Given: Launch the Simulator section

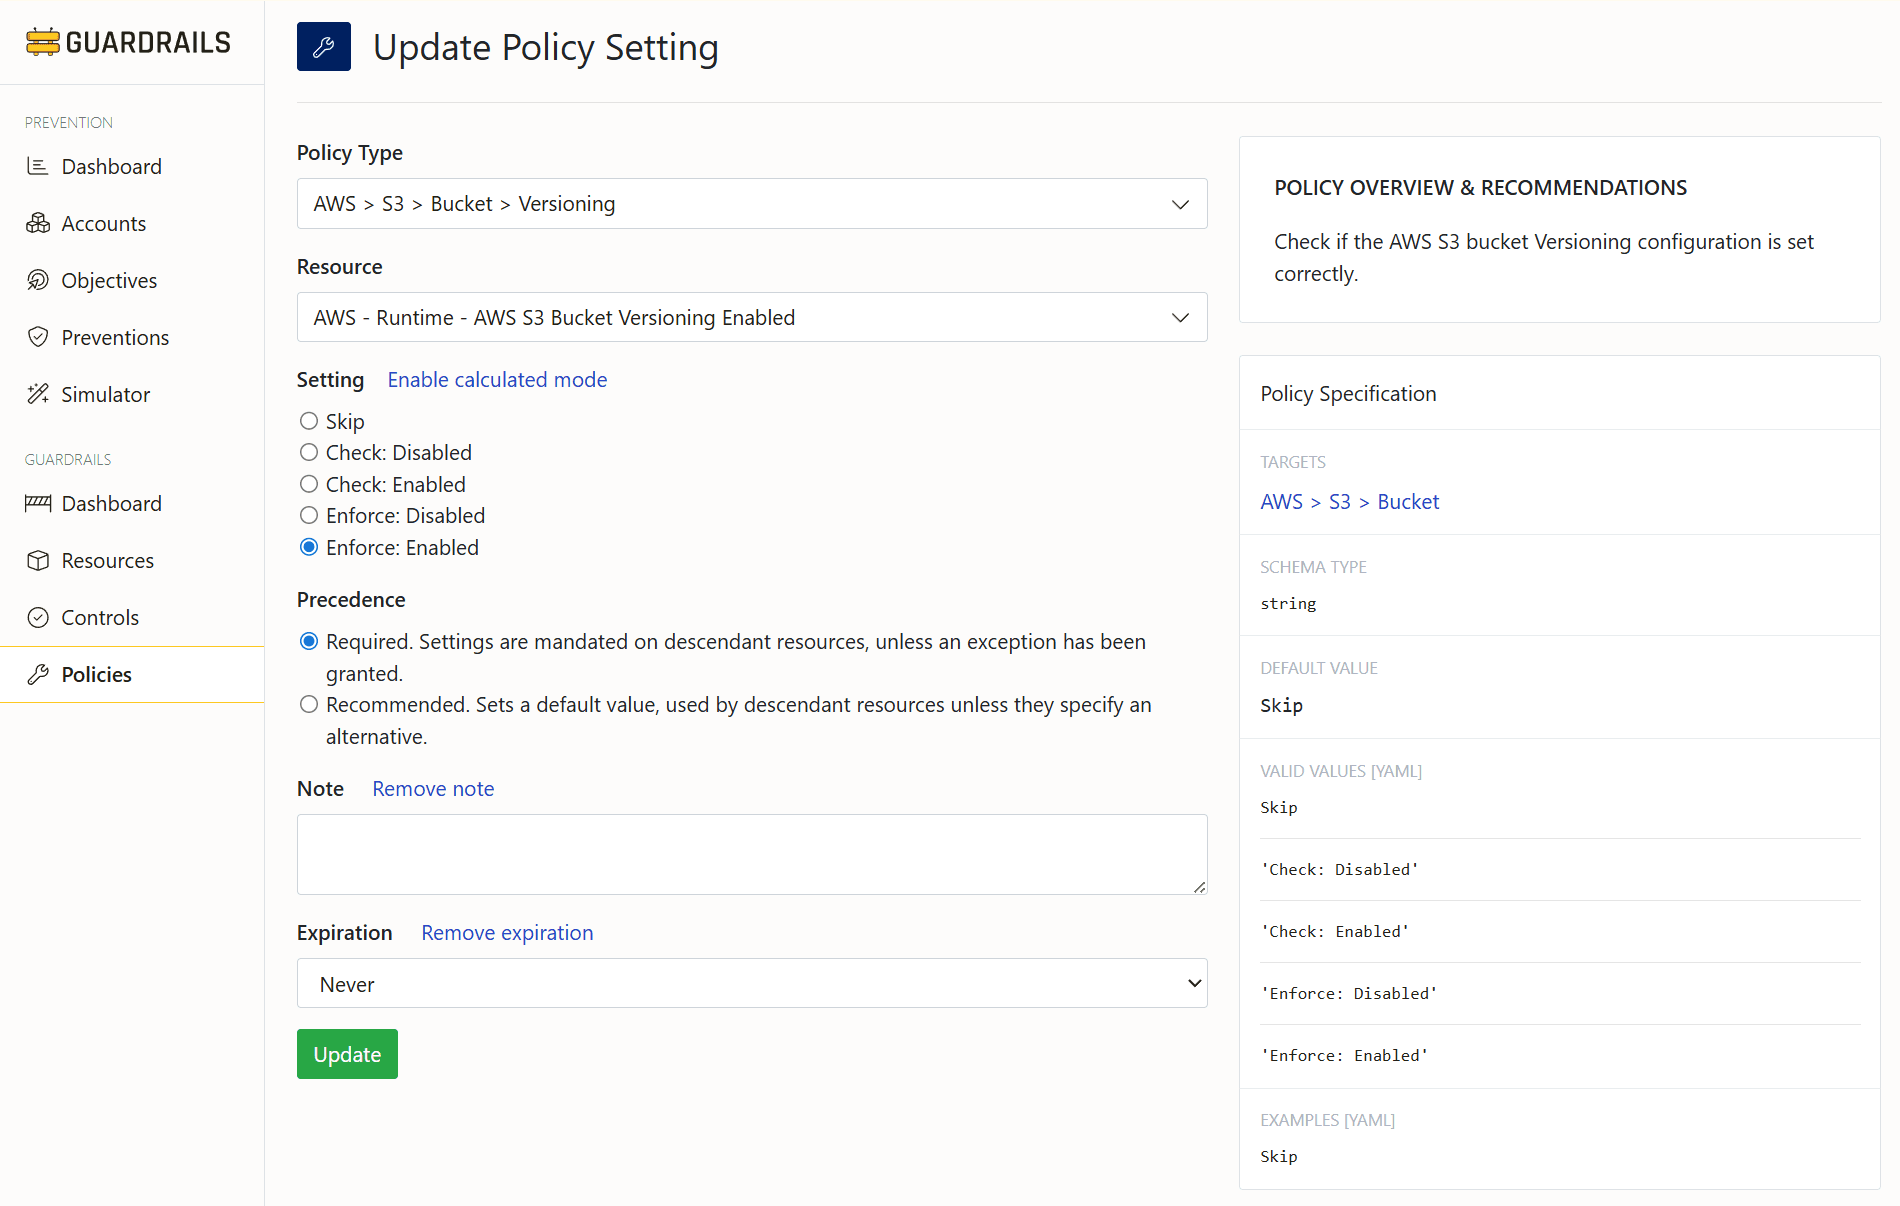Looking at the screenshot, I should 105,394.
